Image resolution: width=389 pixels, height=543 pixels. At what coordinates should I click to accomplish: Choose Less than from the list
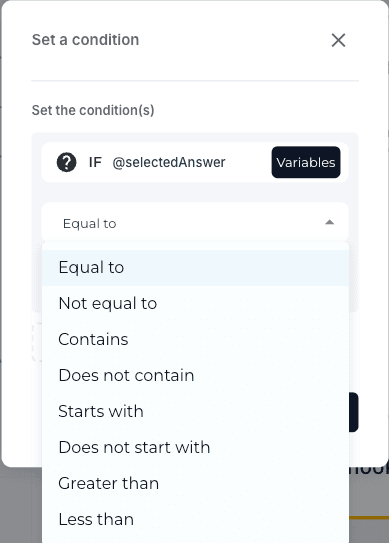pyautogui.click(x=195, y=520)
